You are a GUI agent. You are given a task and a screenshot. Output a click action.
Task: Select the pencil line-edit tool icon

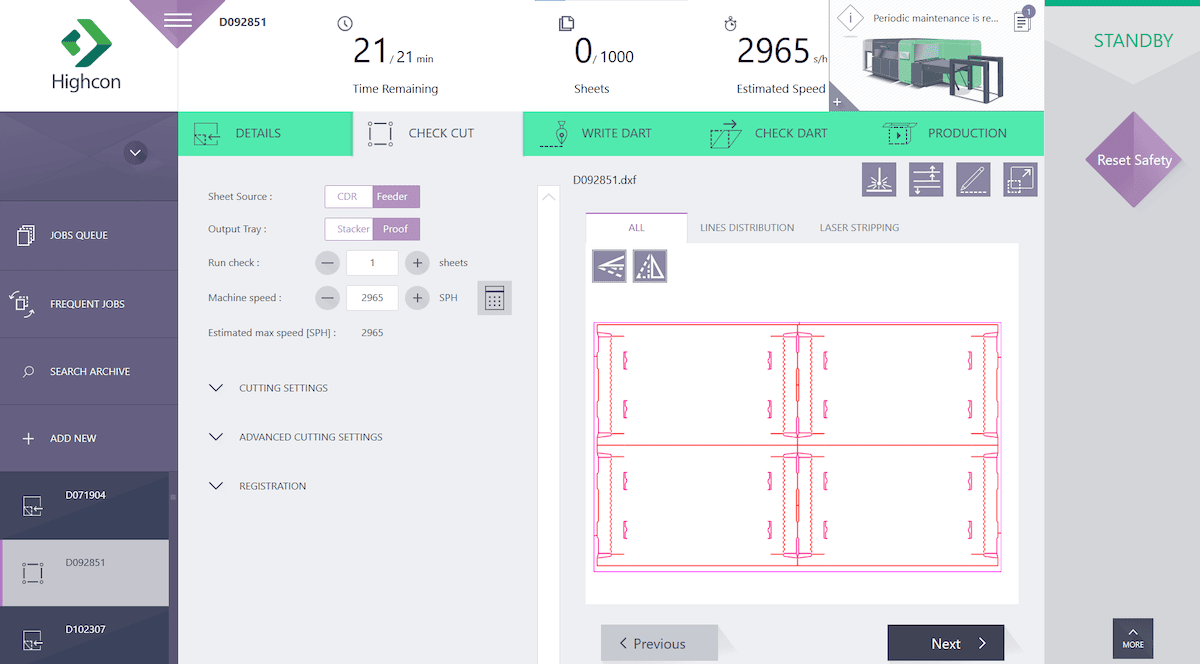pos(972,179)
